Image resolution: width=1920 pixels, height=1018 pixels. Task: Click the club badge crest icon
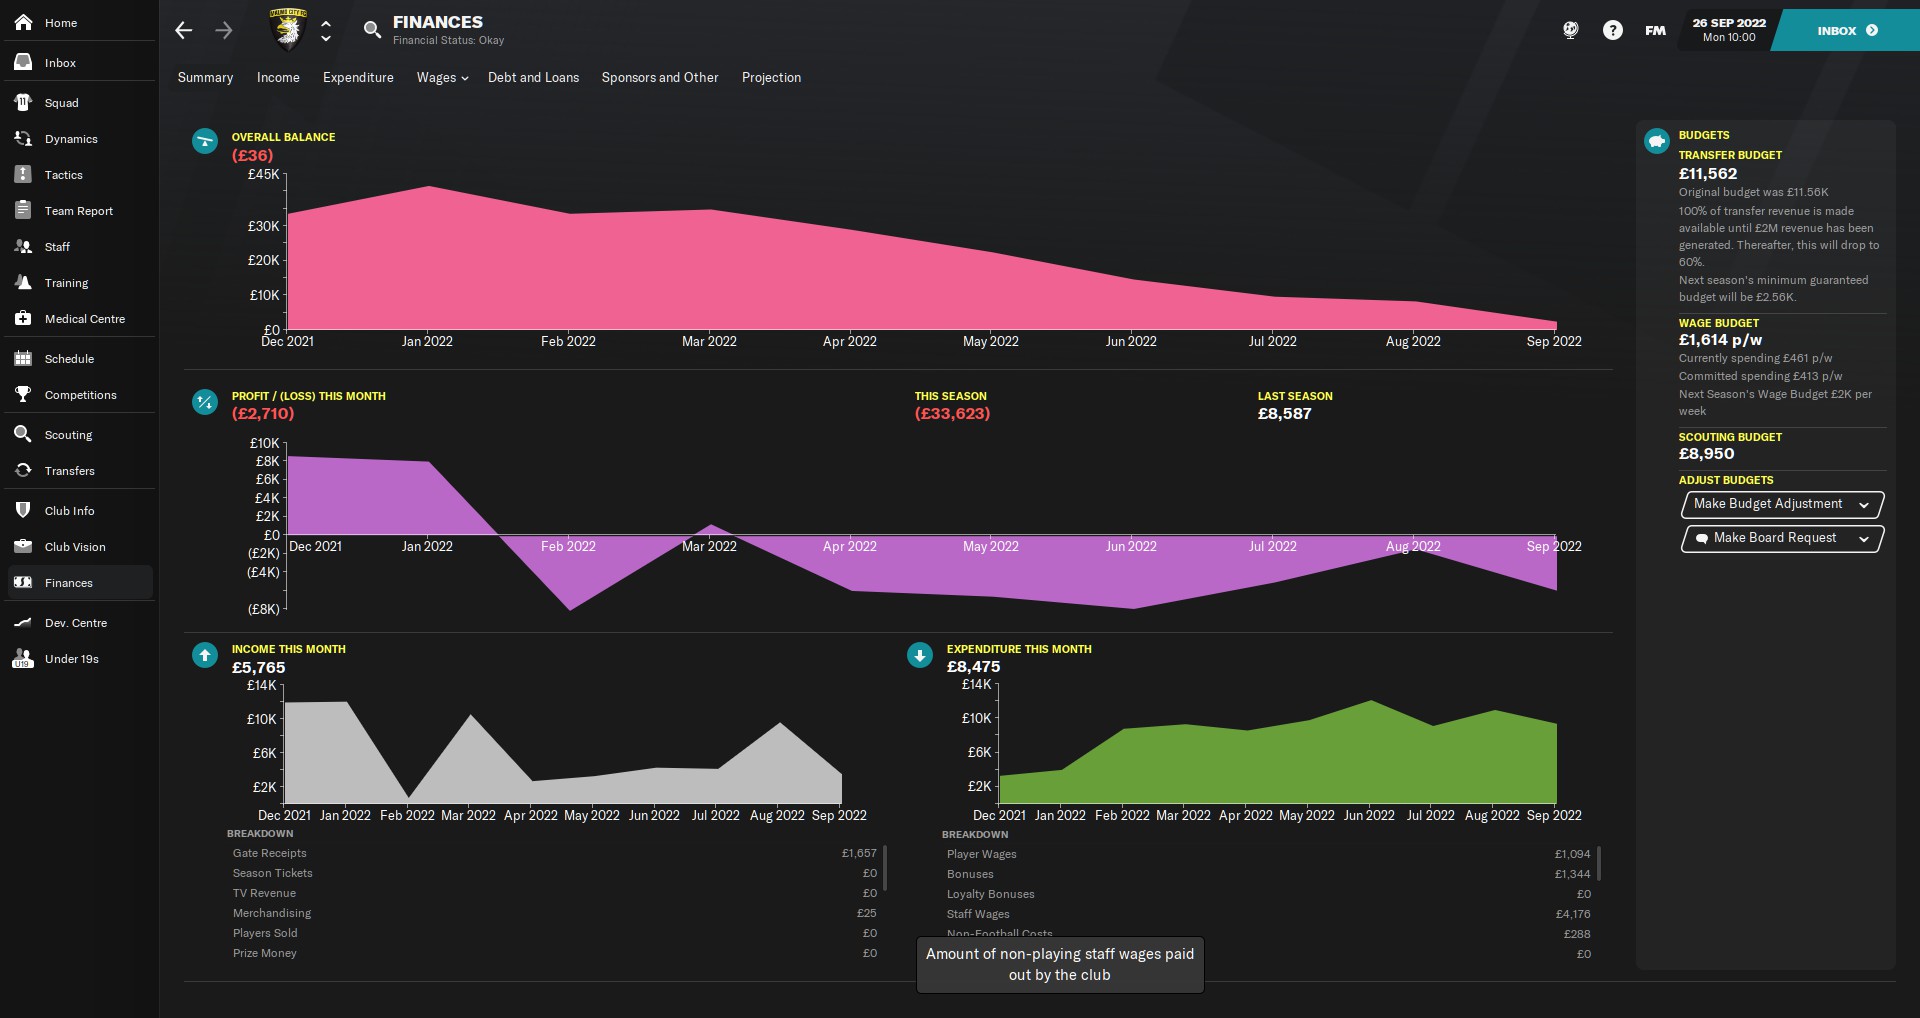tap(287, 30)
